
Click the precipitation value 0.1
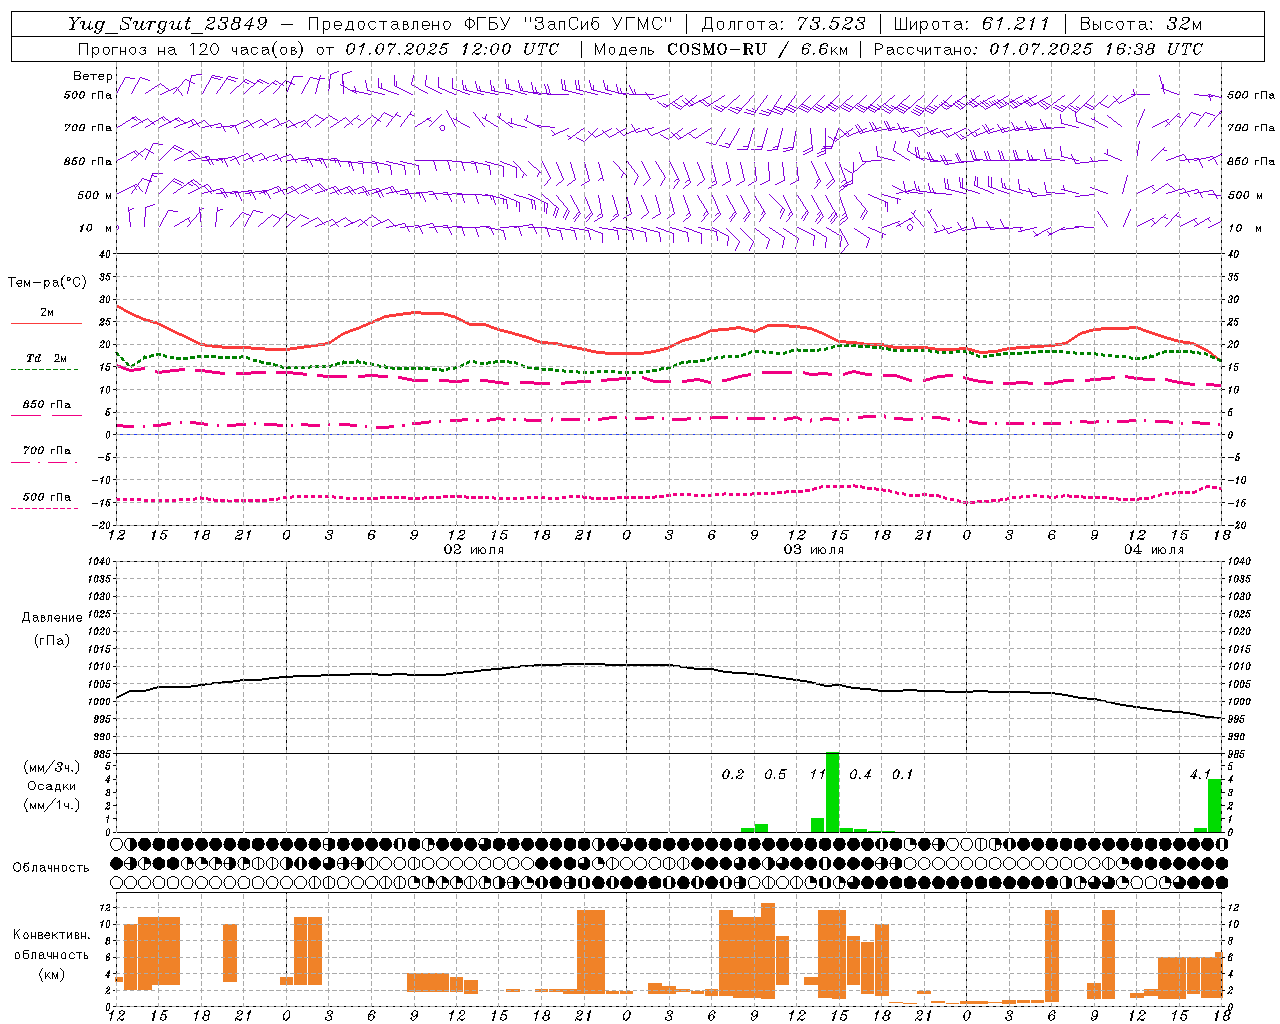pos(902,774)
